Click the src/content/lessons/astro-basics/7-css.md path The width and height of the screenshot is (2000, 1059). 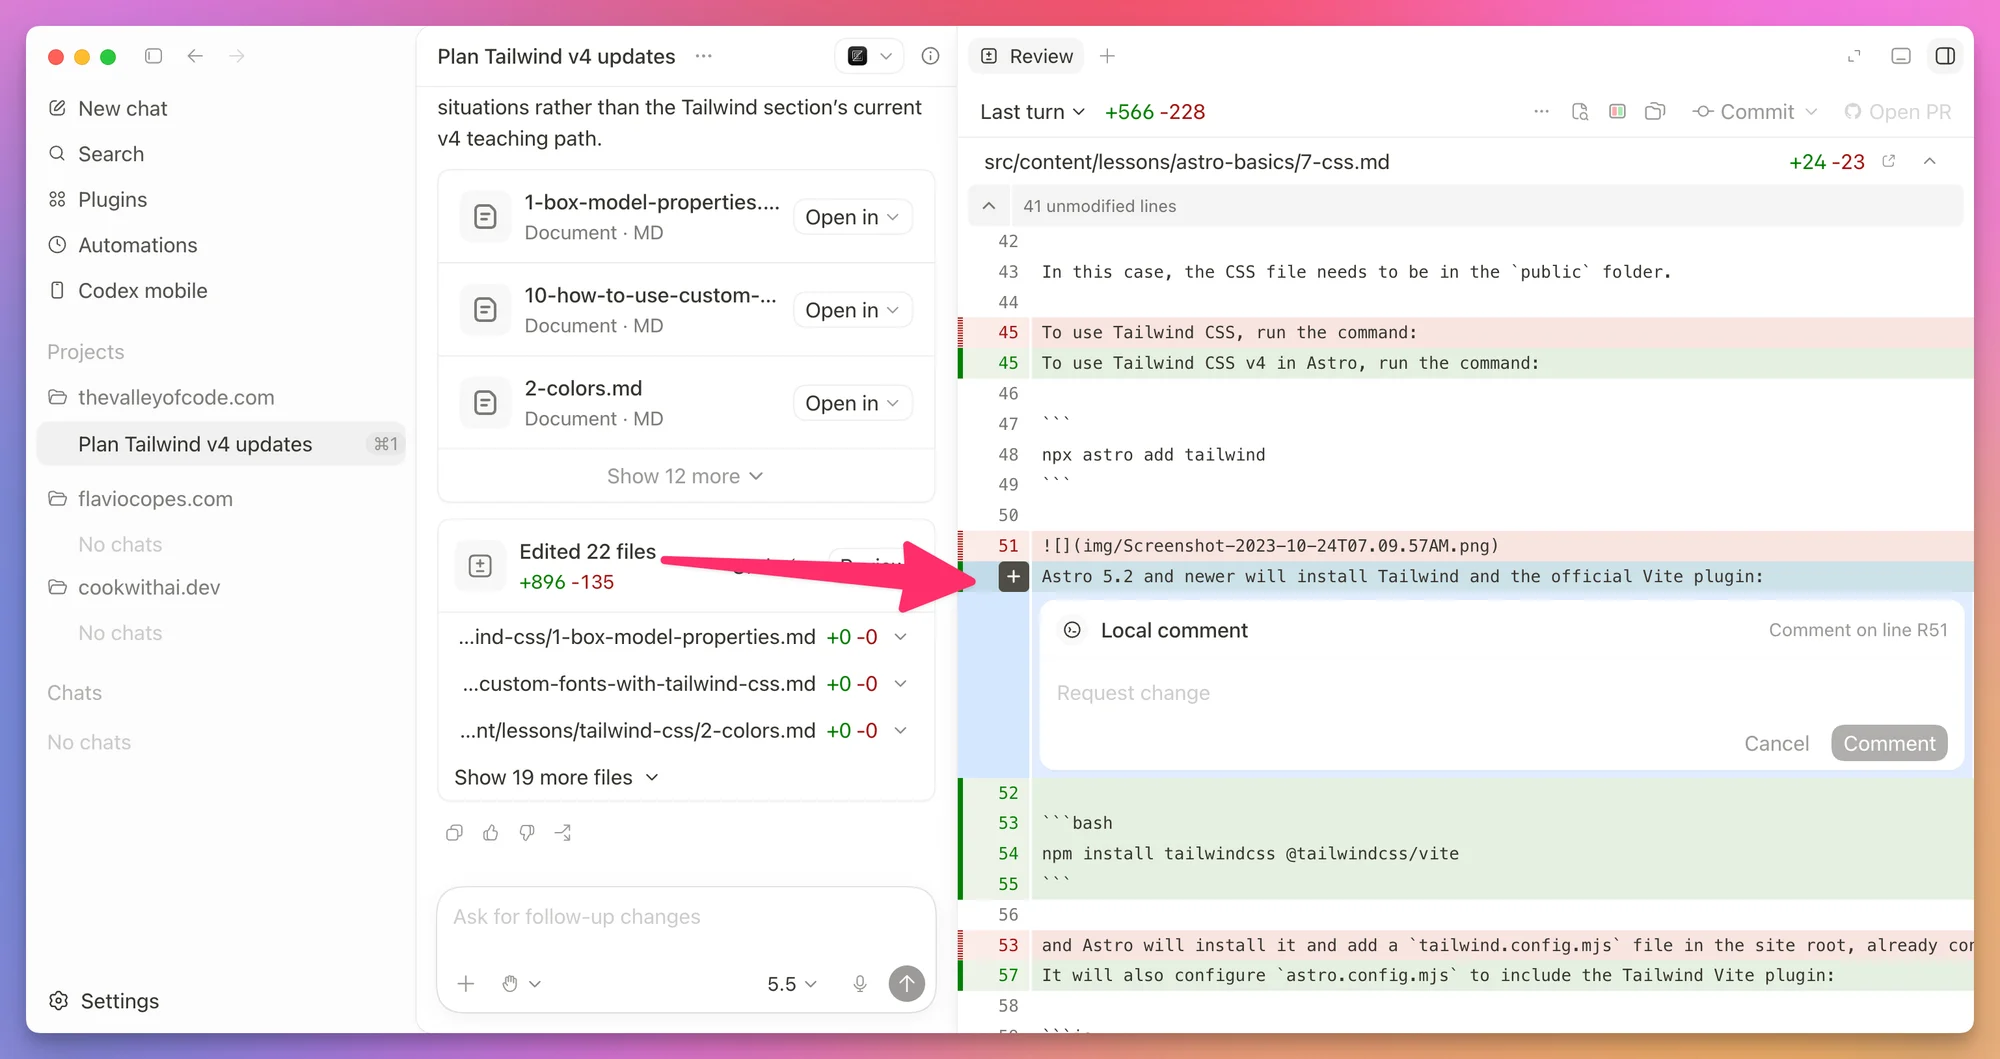[1186, 162]
